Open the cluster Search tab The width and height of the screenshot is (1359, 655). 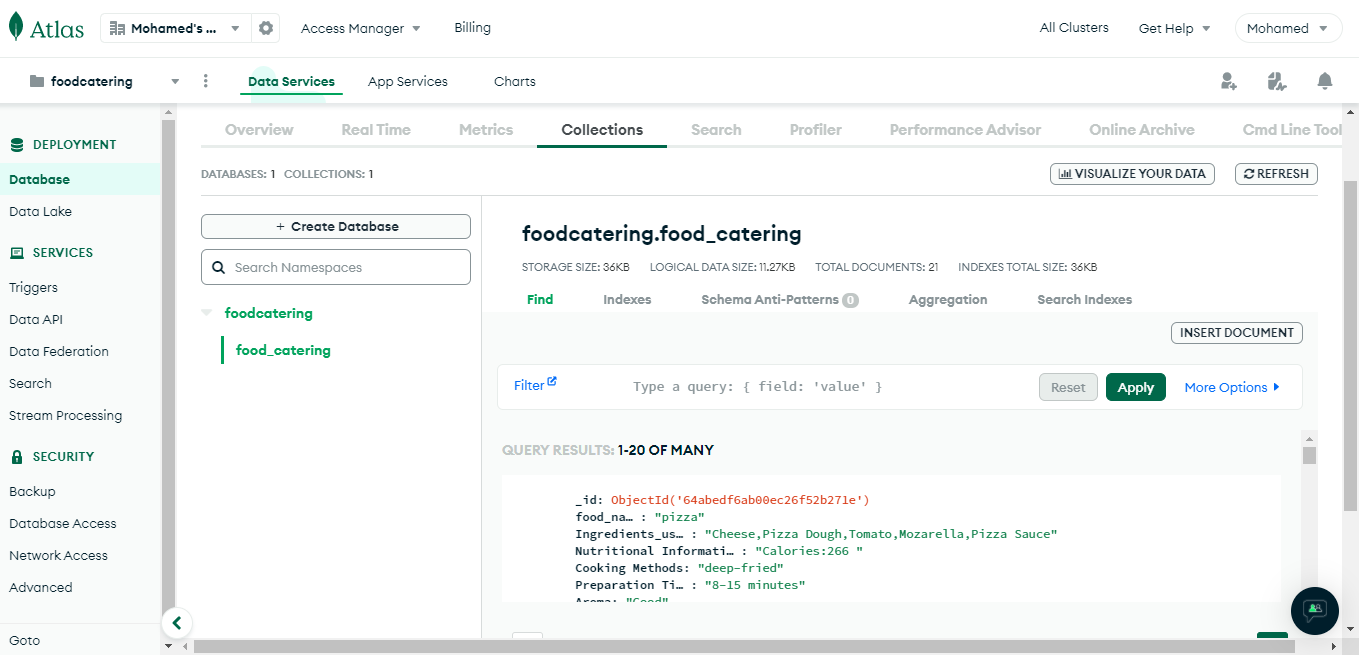coord(716,130)
